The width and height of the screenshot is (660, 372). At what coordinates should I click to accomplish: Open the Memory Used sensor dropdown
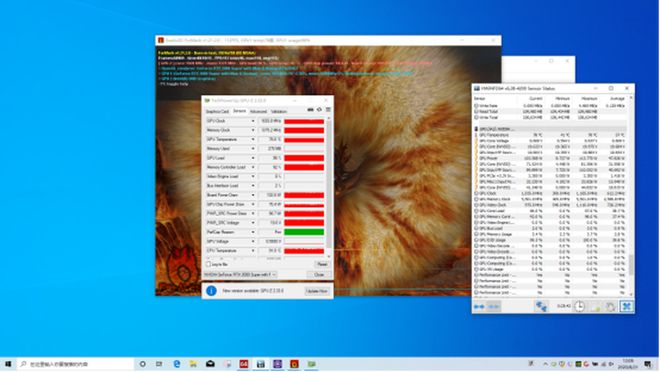(253, 149)
